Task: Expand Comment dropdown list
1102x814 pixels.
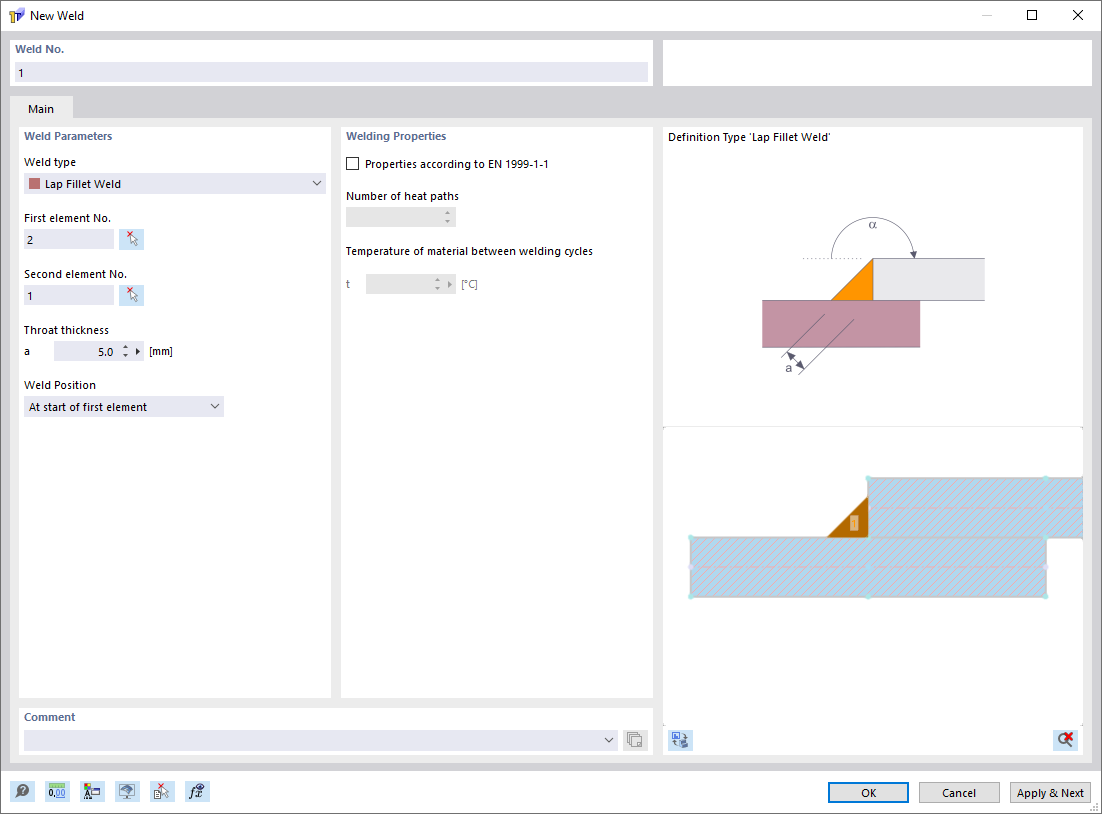Action: [609, 740]
